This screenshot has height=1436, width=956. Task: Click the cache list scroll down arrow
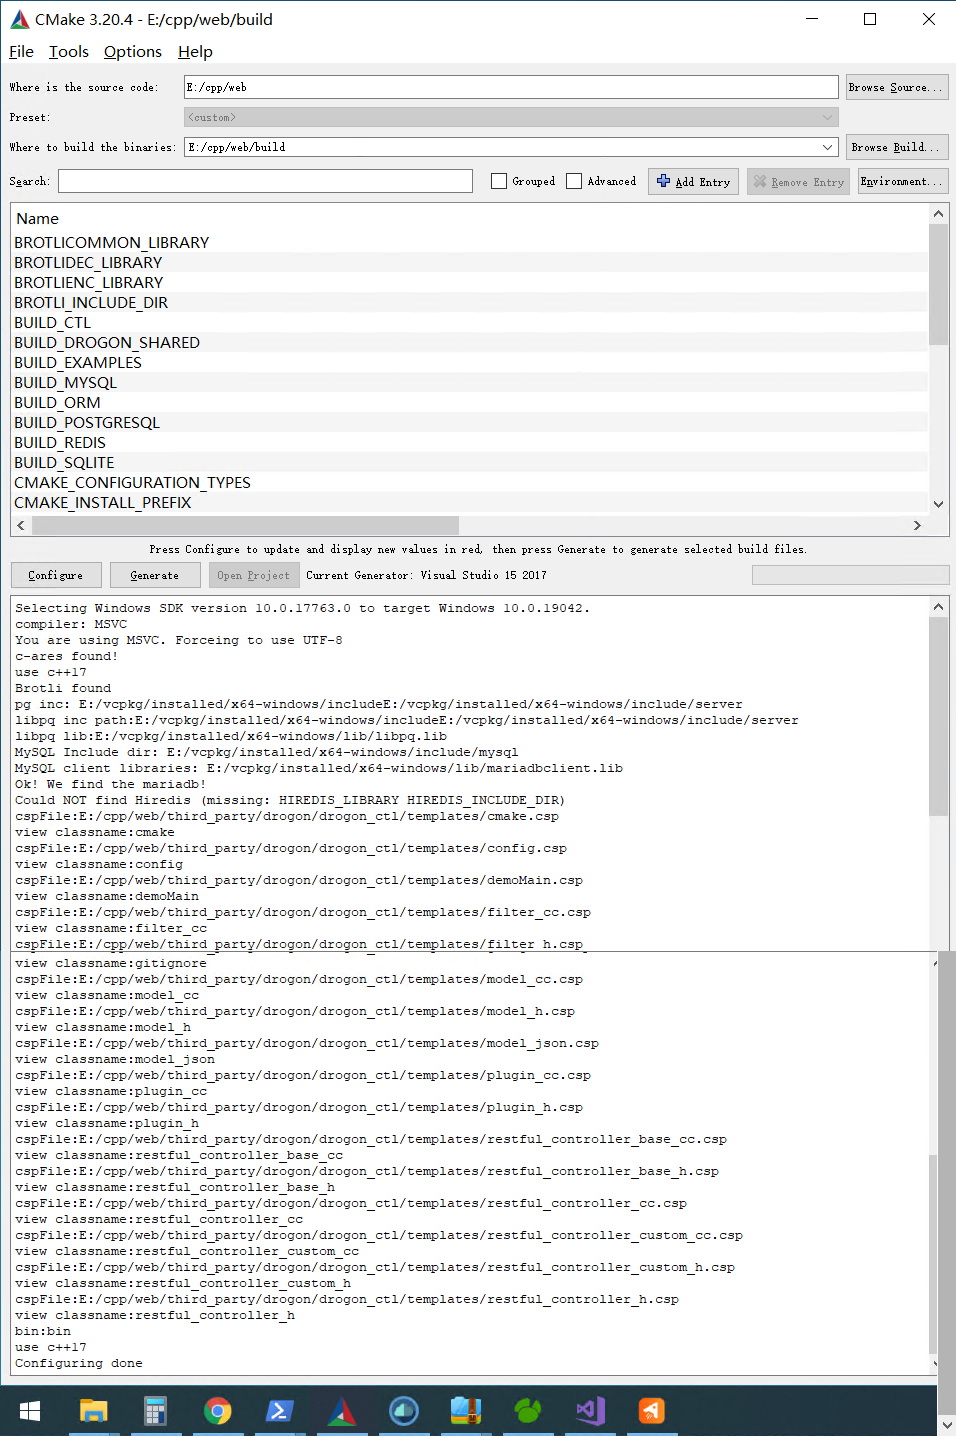(x=938, y=504)
